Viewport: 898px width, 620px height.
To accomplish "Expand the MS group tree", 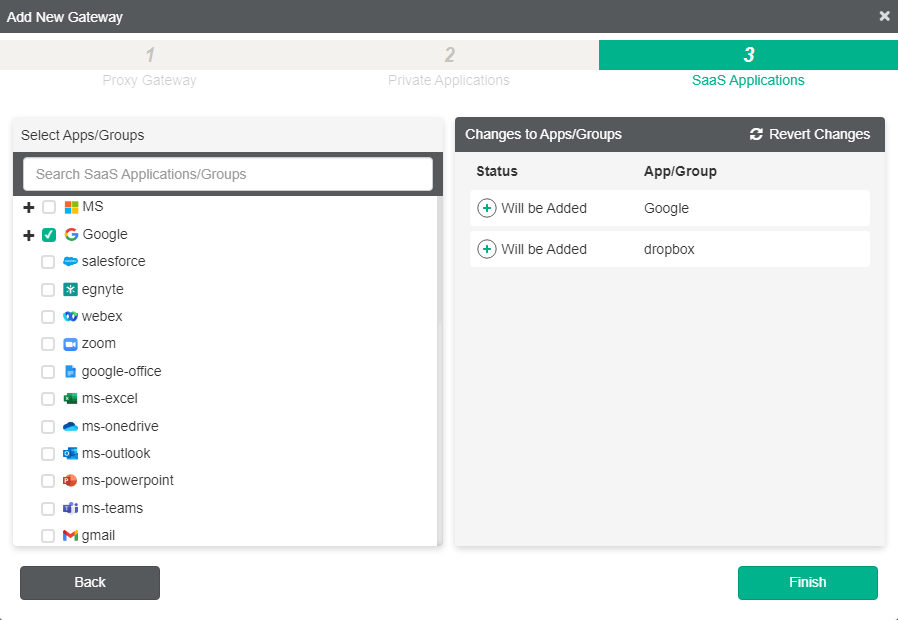I will click(27, 206).
